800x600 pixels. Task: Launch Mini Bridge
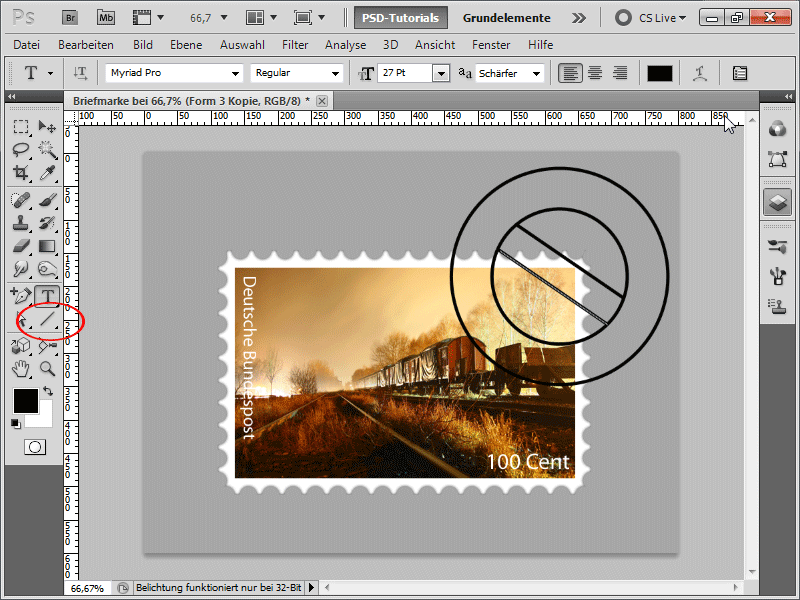click(106, 18)
